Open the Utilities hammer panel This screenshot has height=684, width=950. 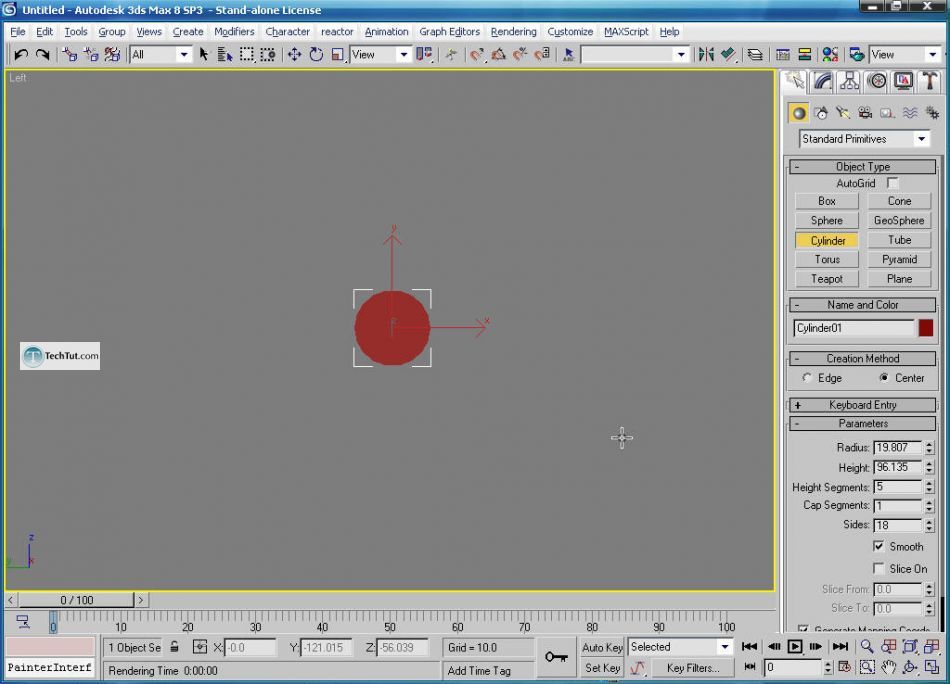930,81
